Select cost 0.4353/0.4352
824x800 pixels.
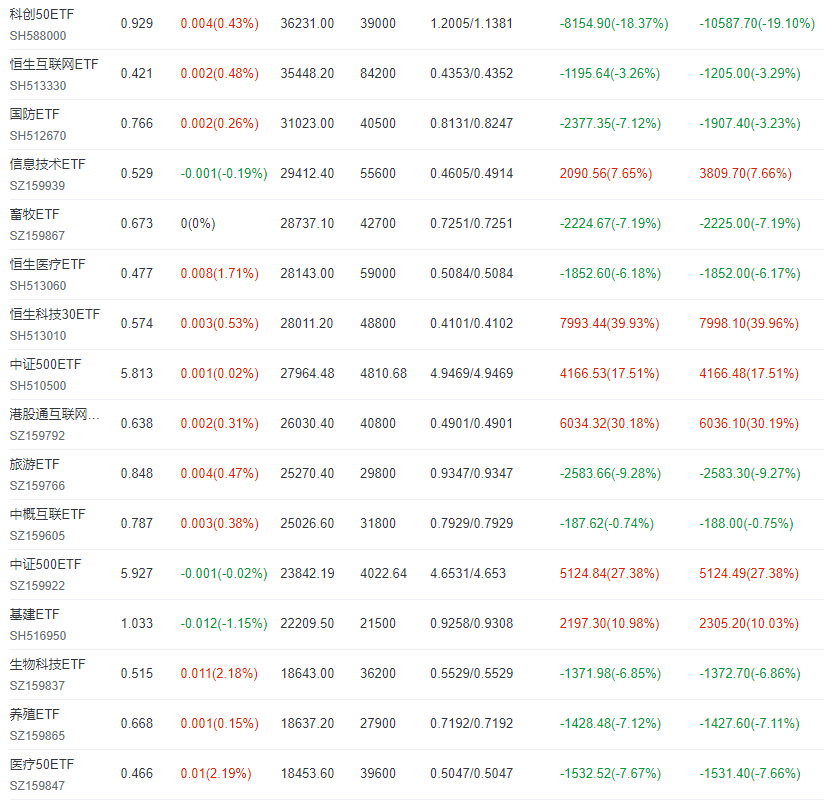pos(471,74)
